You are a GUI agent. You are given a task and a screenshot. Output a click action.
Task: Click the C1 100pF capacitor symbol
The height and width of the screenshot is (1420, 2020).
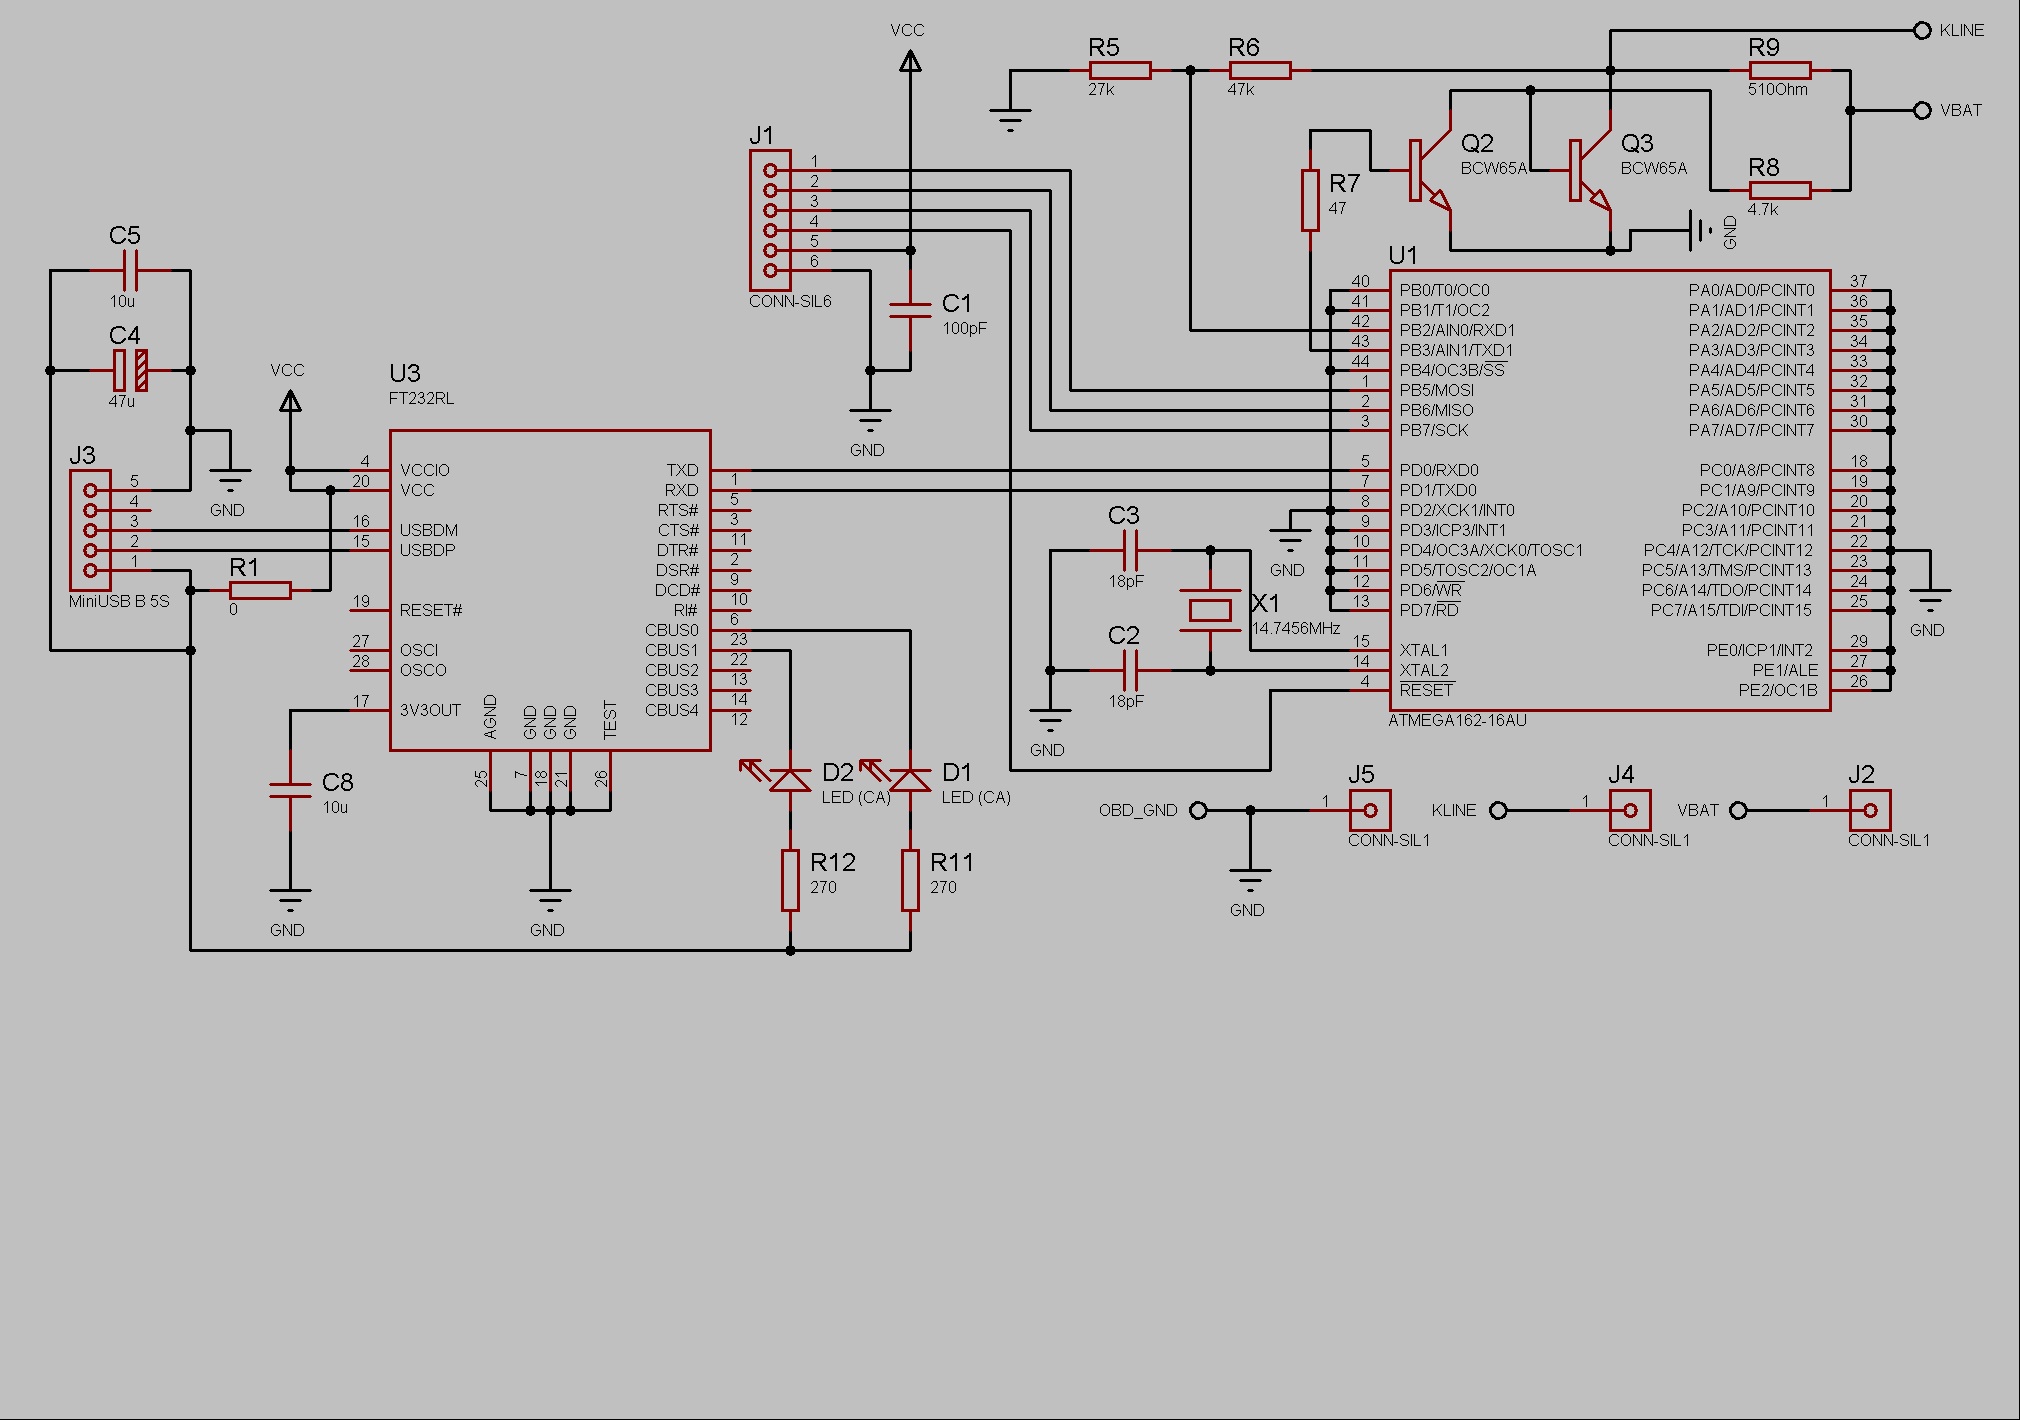[910, 310]
